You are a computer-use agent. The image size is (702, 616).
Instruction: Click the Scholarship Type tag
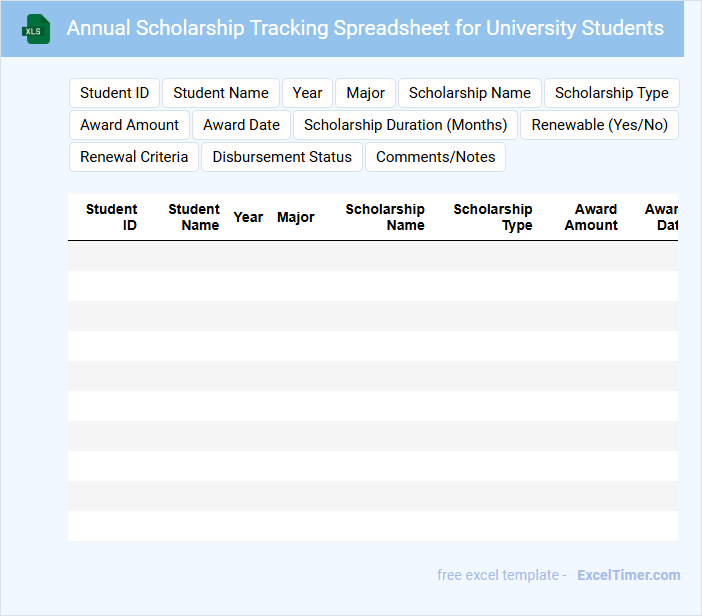611,93
